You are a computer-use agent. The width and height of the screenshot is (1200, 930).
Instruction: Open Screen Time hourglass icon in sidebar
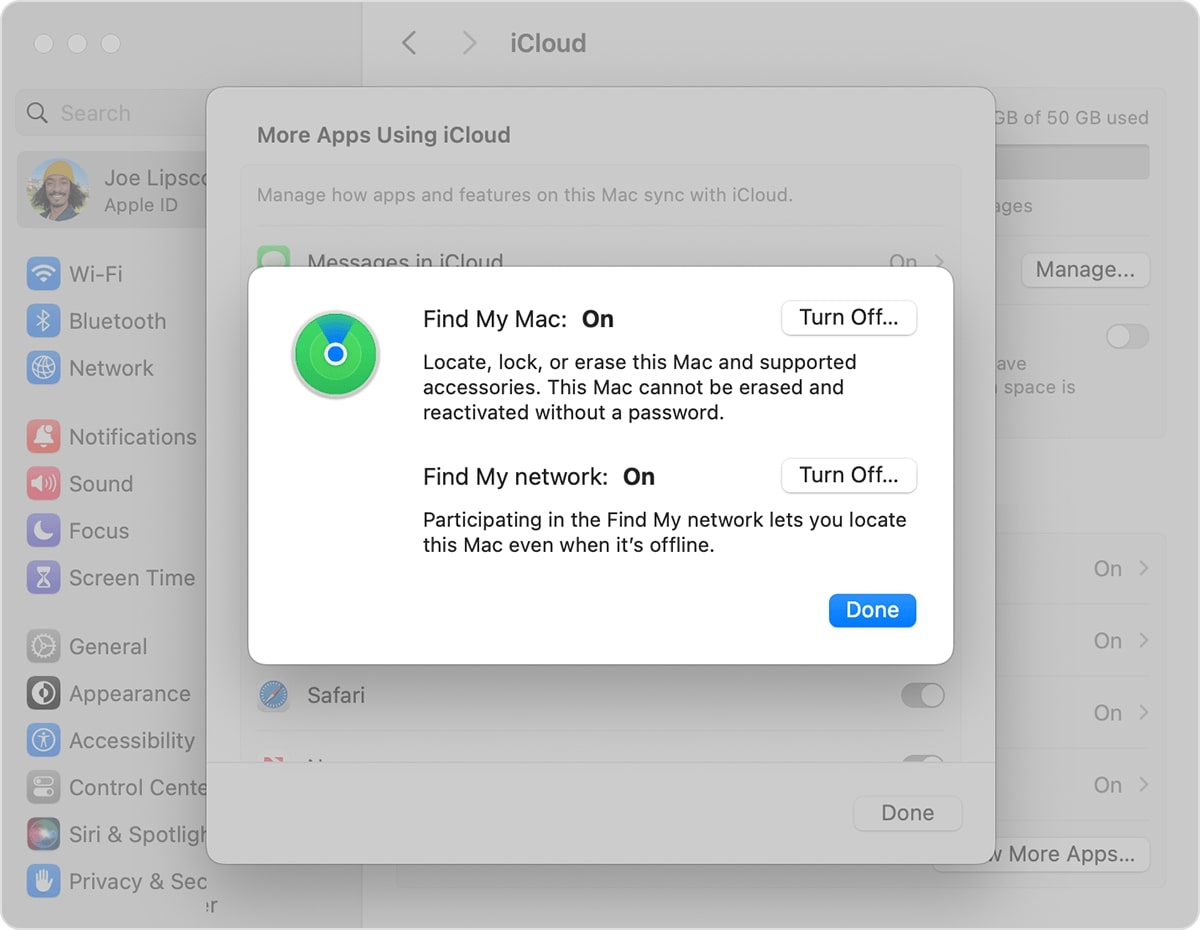coord(43,578)
